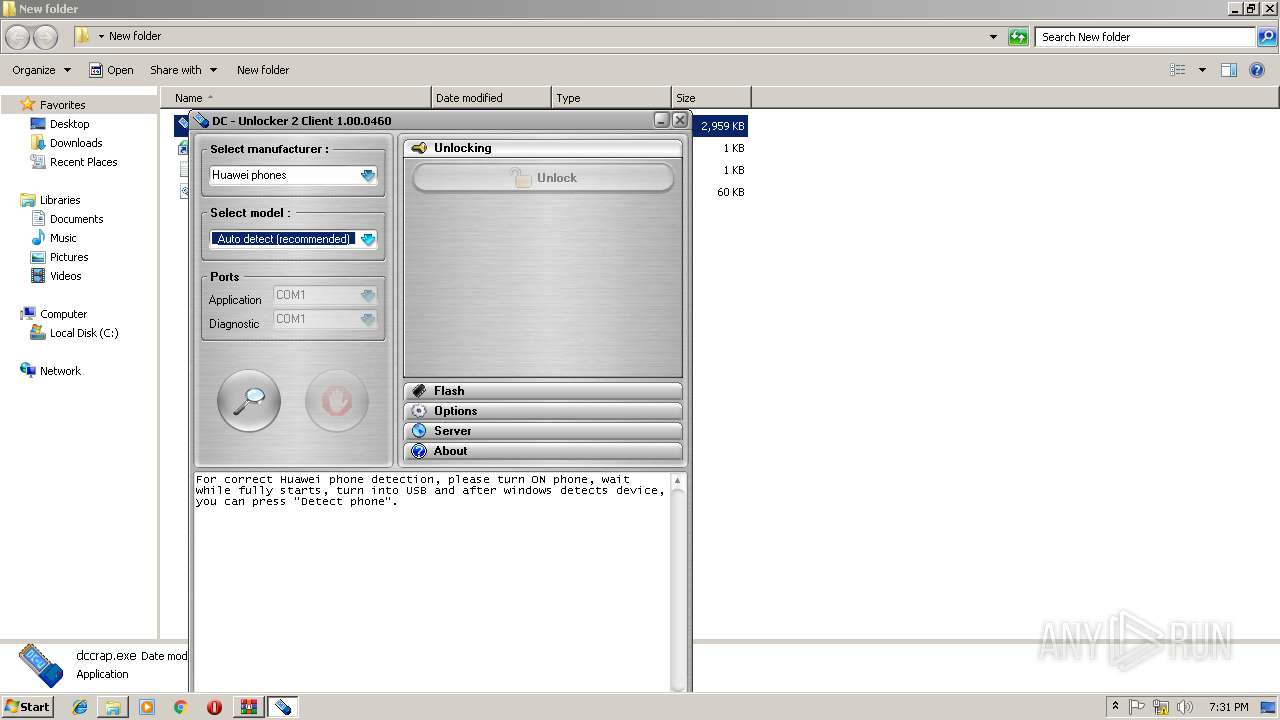The height and width of the screenshot is (720, 1280).
Task: Click the Explorer Forward navigation button
Action: [x=46, y=37]
